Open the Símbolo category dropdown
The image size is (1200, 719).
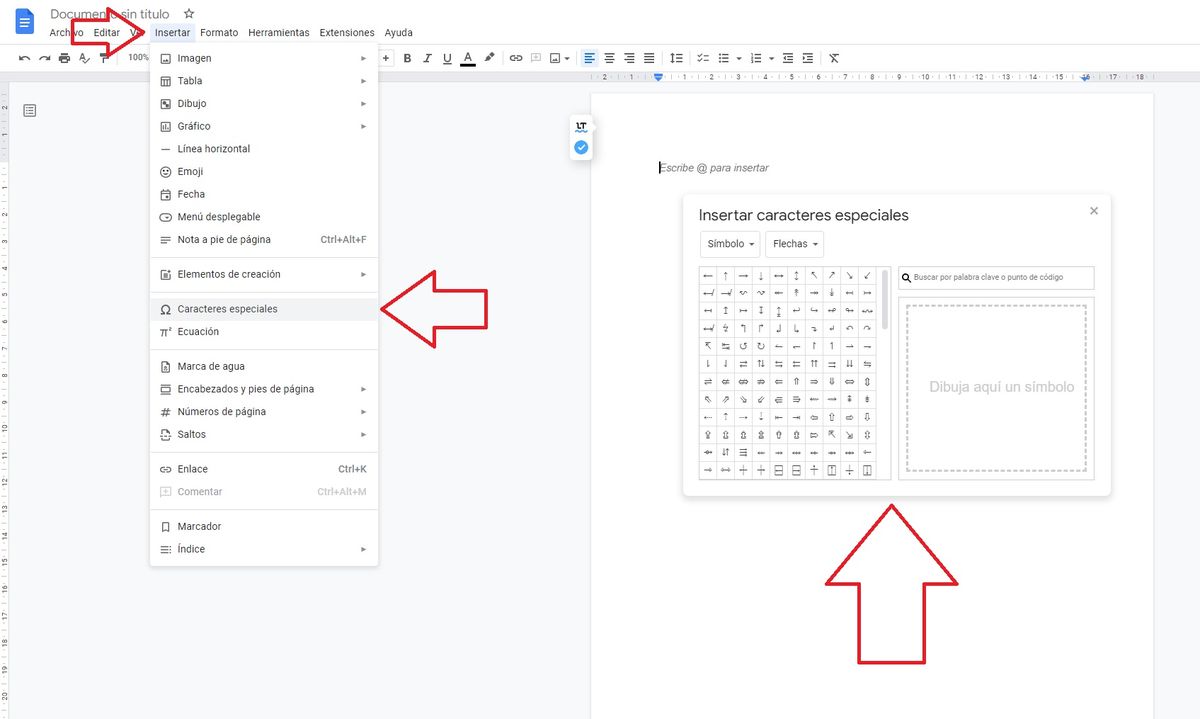pos(729,243)
